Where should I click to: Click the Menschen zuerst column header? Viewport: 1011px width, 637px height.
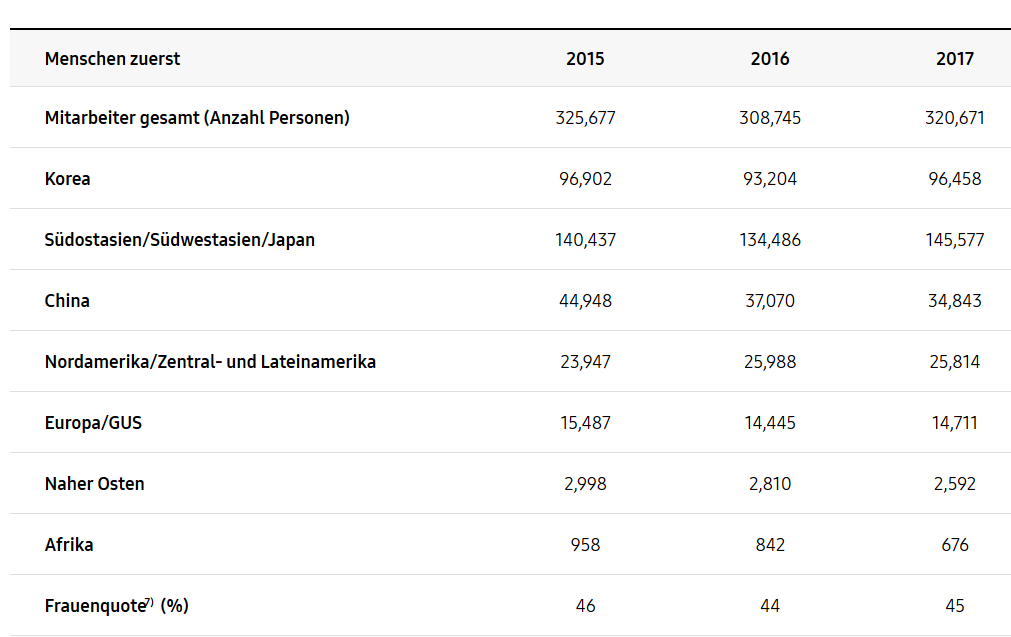(x=112, y=59)
